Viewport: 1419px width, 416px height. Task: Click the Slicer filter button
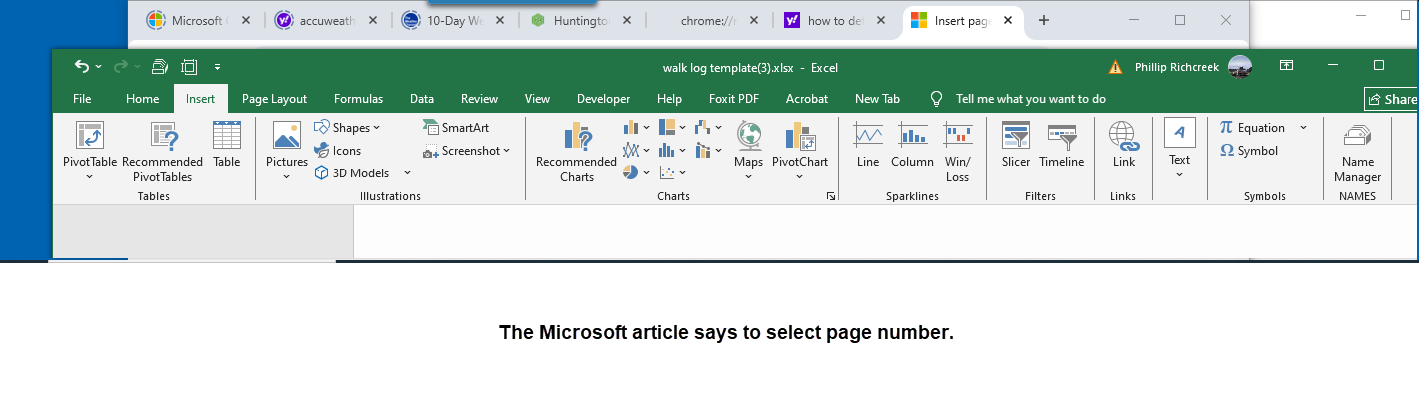pyautogui.click(x=1016, y=145)
